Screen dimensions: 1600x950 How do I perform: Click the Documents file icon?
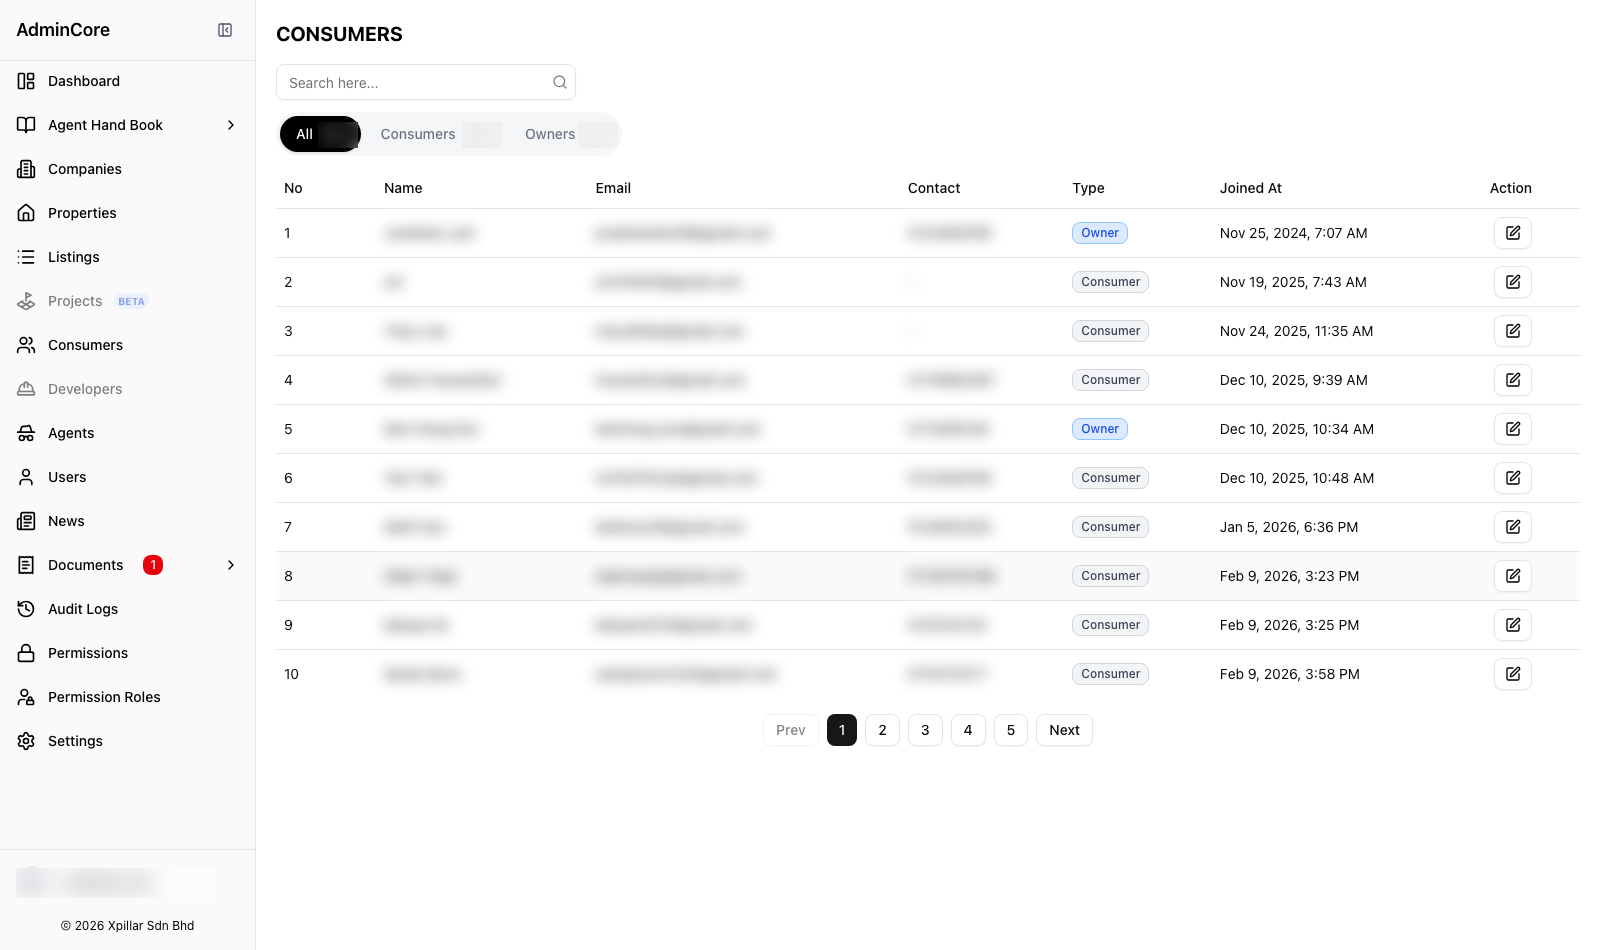pyautogui.click(x=26, y=565)
